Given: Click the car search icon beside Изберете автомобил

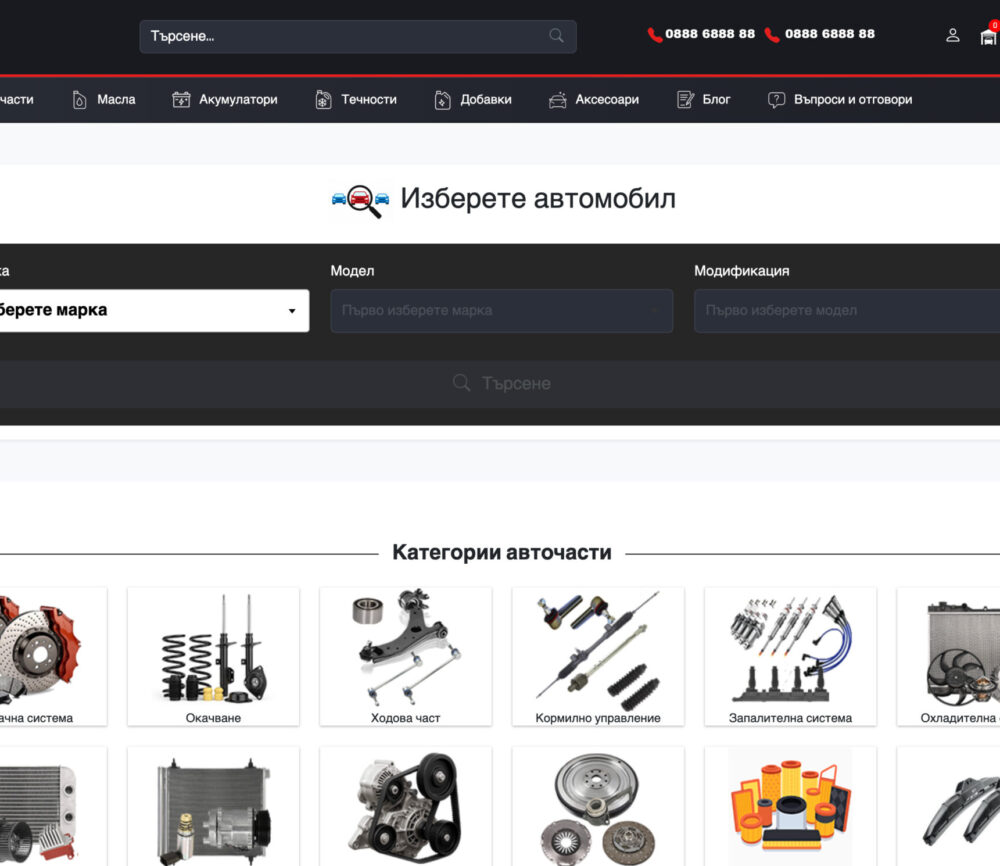Looking at the screenshot, I should [360, 200].
